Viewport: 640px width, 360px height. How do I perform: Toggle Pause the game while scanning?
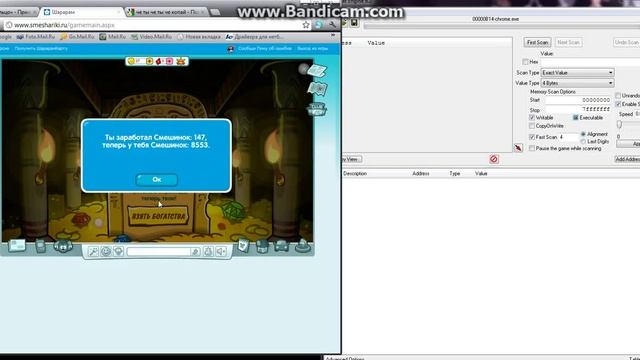[x=532, y=149]
